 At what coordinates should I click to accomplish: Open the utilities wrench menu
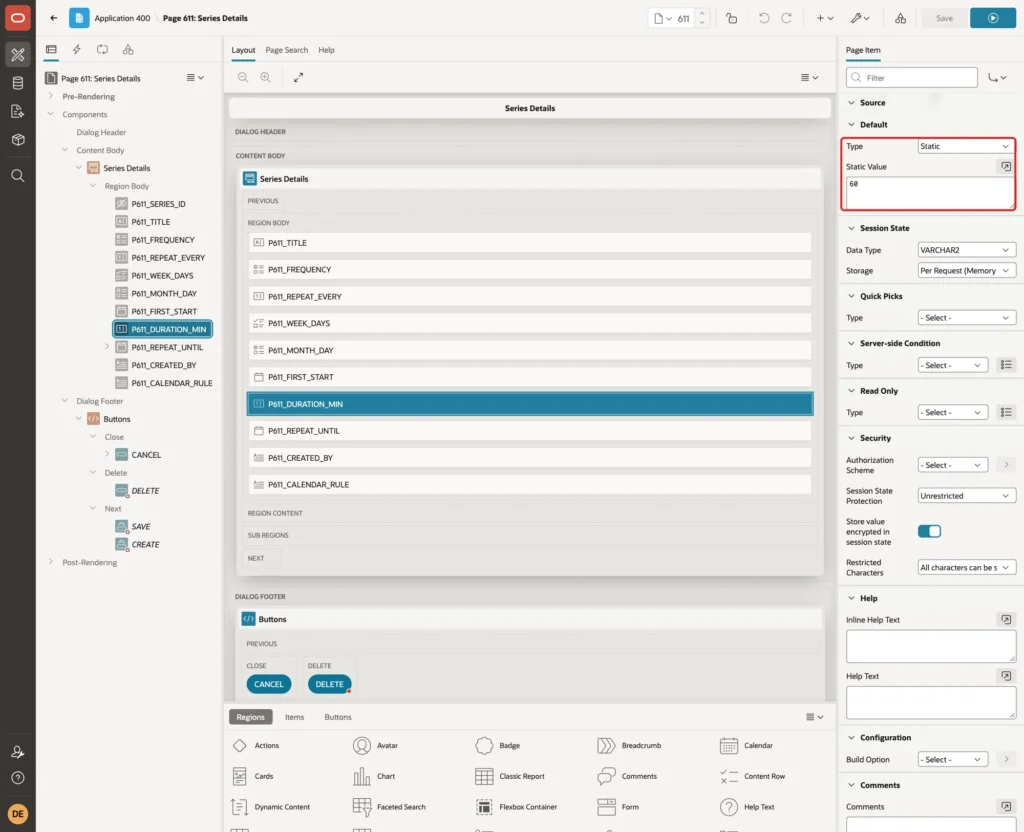[860, 18]
